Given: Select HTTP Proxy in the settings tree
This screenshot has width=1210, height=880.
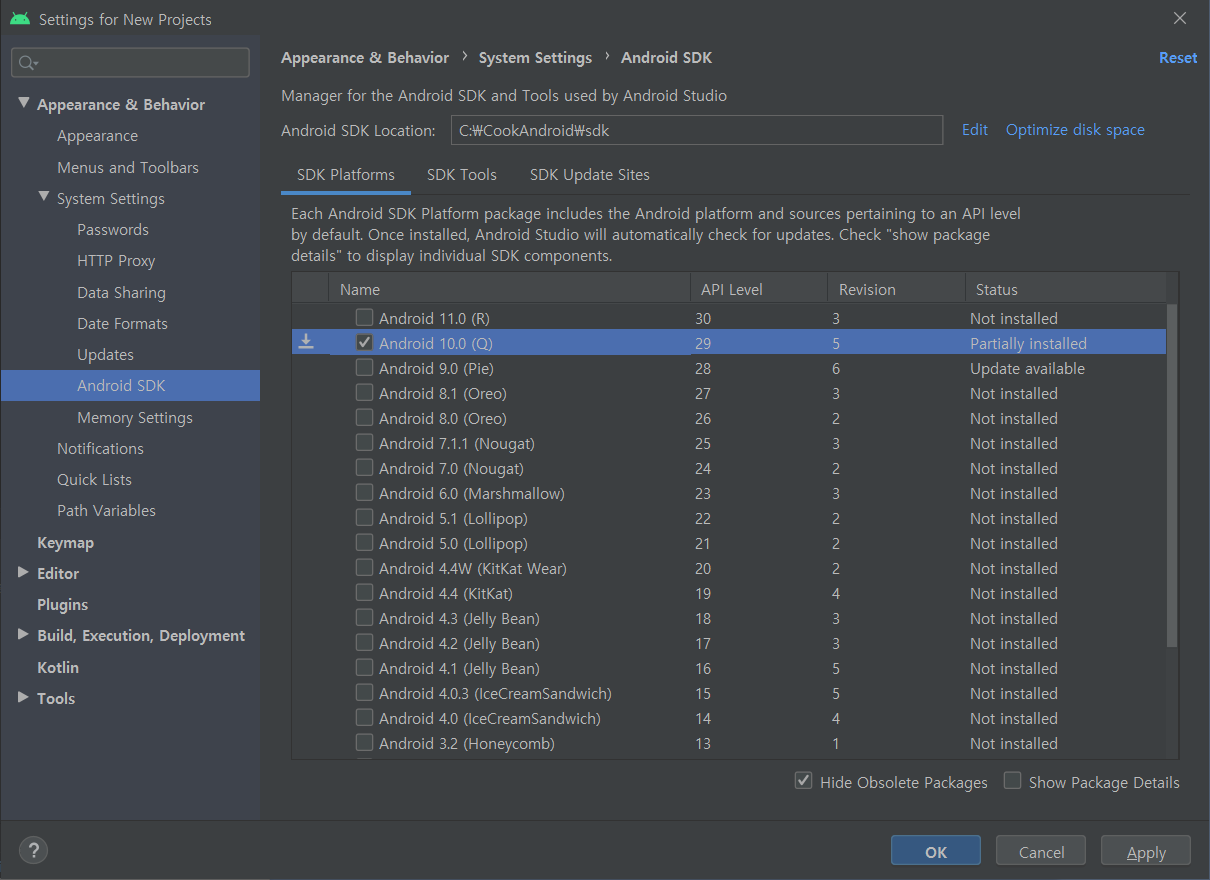Looking at the screenshot, I should tap(116, 261).
